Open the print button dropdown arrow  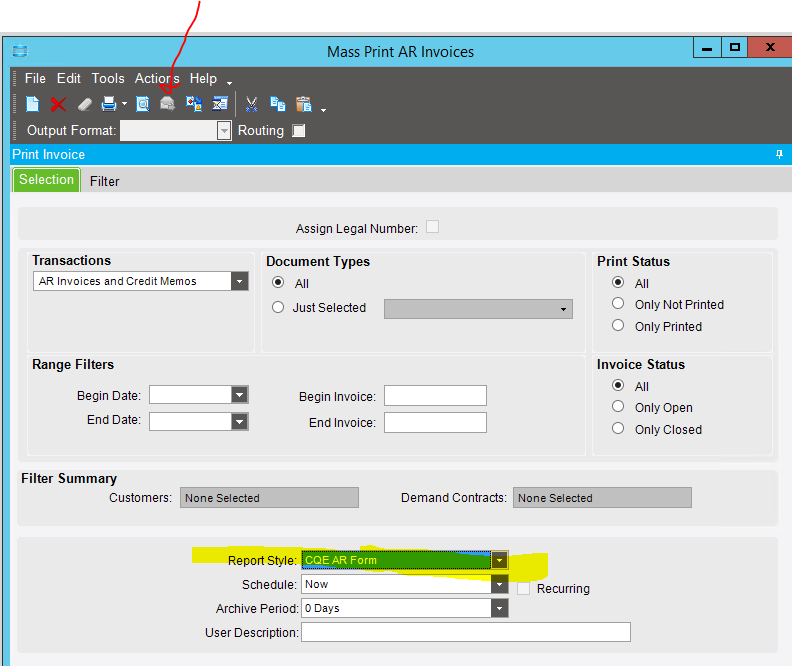click(x=124, y=105)
